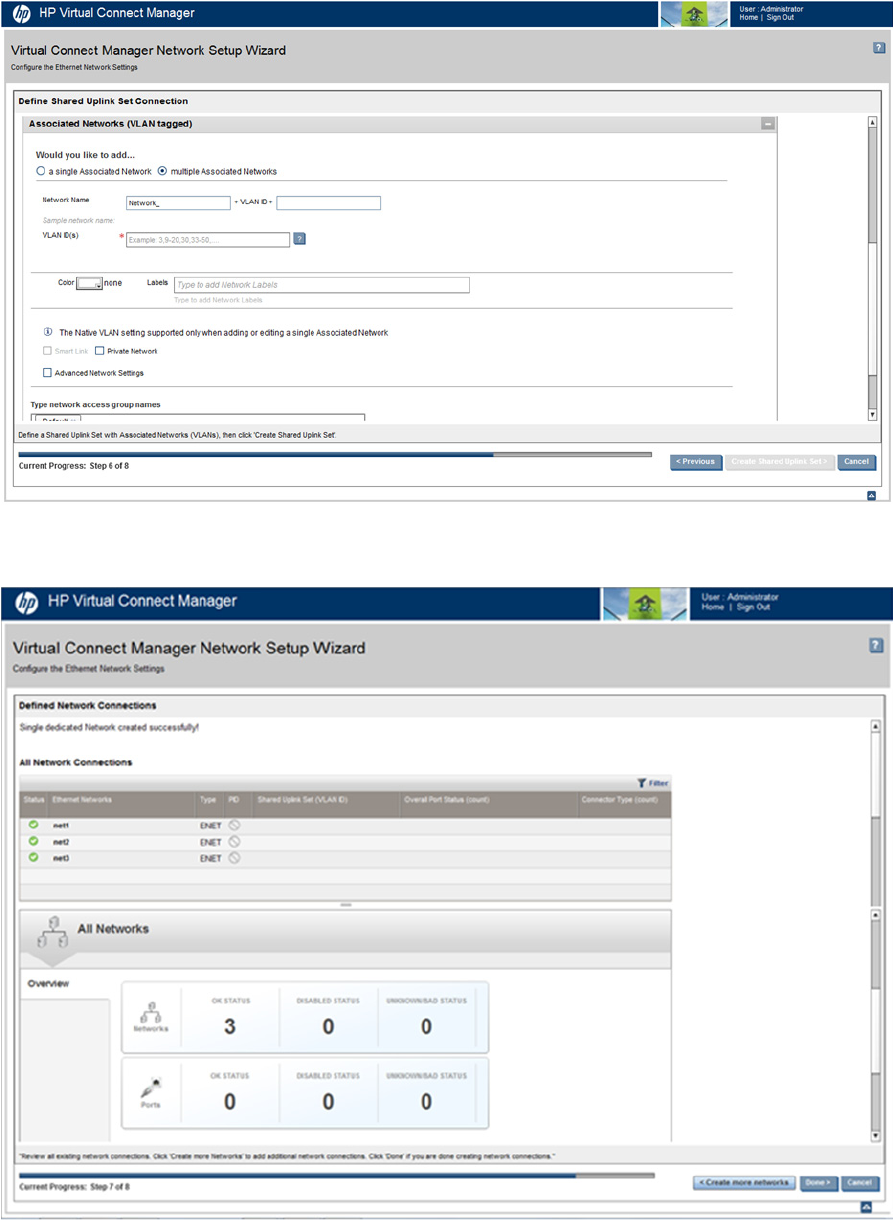This screenshot has height=1221, width=894.
Task: Toggle the Smart Link checkbox
Action: (47, 351)
